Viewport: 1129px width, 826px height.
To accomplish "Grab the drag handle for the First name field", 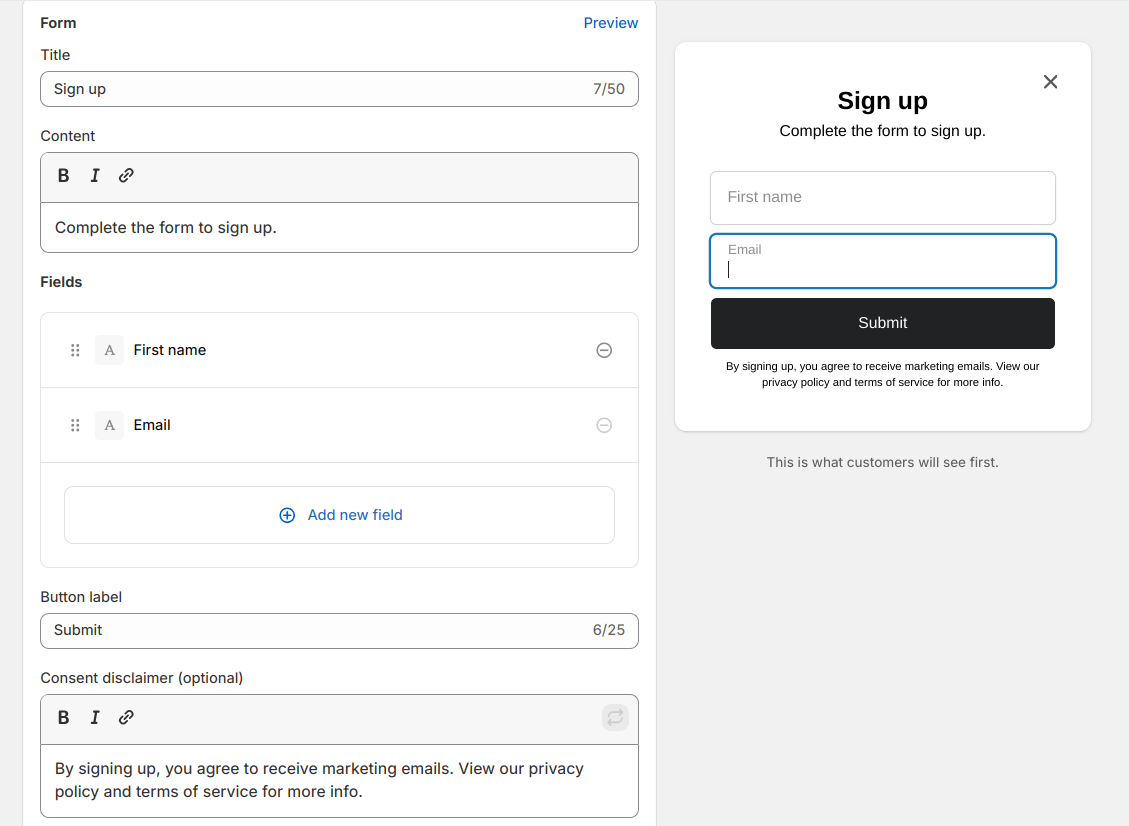I will (75, 350).
